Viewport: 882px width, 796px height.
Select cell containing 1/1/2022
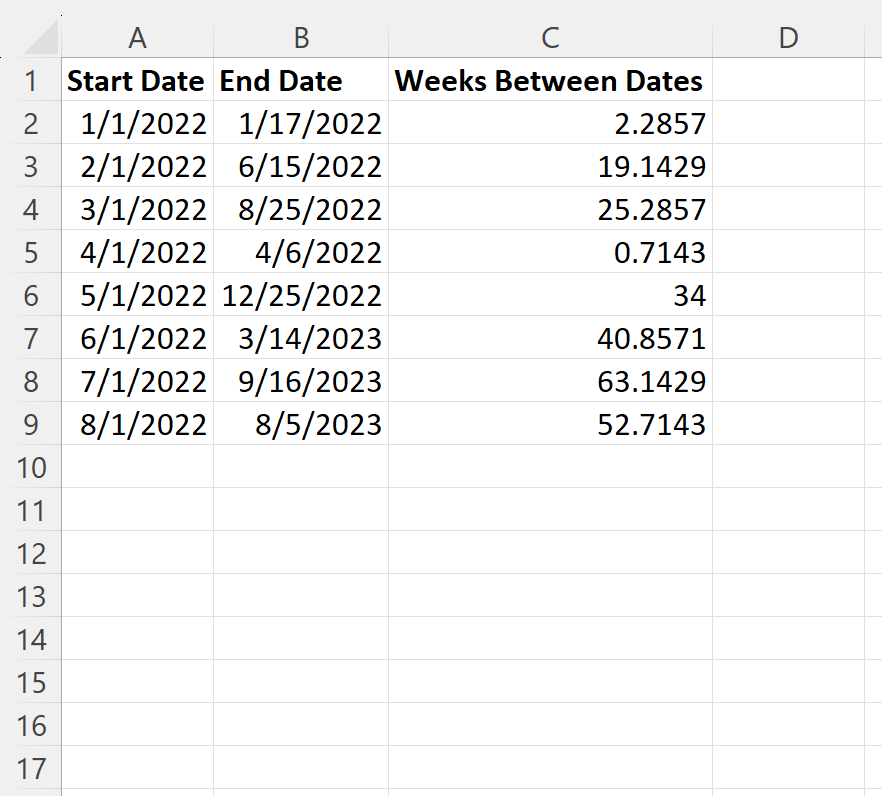(137, 123)
